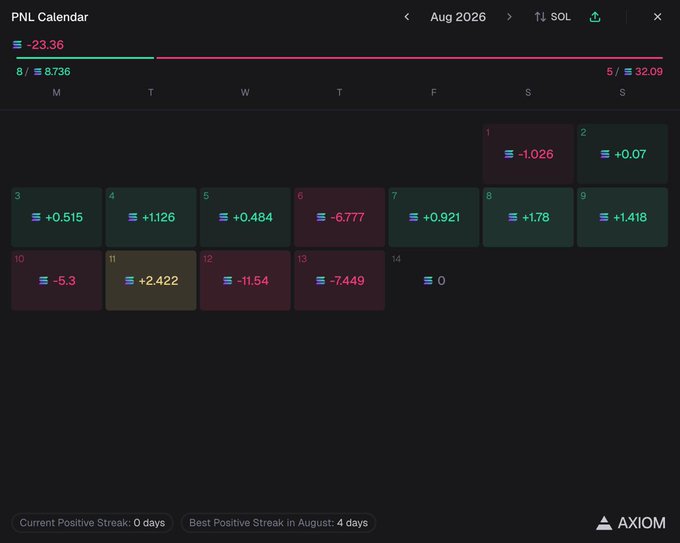
Task: Open day 4 with +1.126 profit
Action: tap(151, 217)
